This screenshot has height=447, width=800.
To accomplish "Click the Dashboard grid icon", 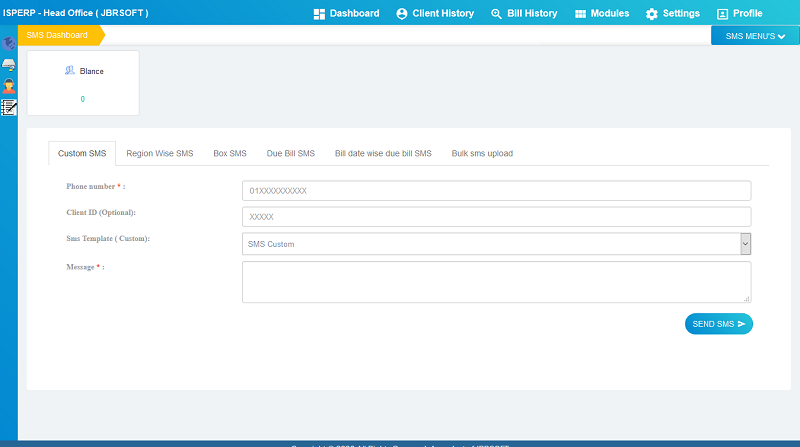I will click(319, 14).
